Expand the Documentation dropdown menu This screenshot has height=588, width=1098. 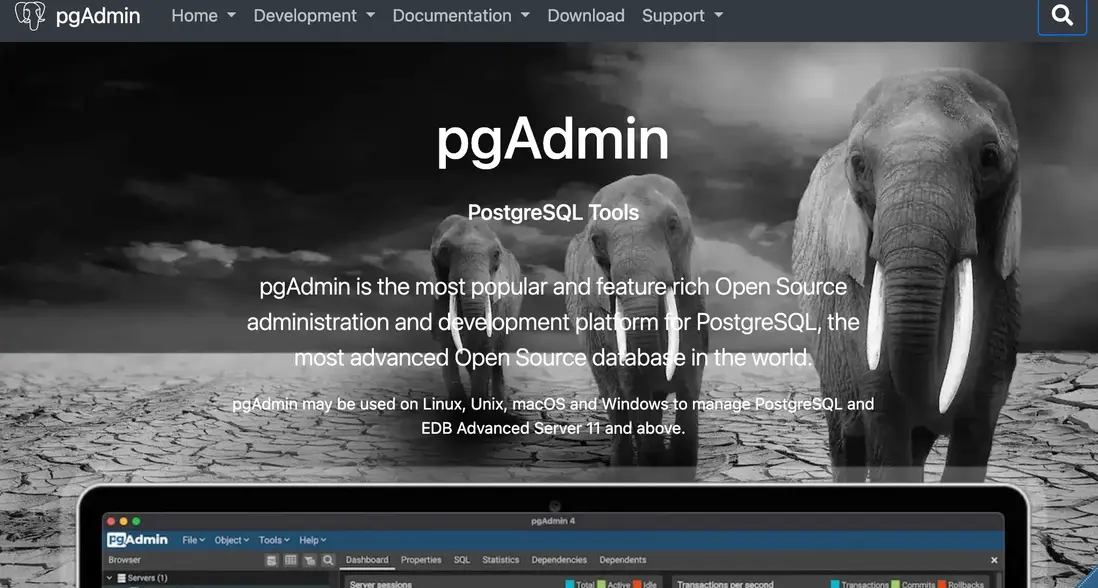tap(461, 15)
